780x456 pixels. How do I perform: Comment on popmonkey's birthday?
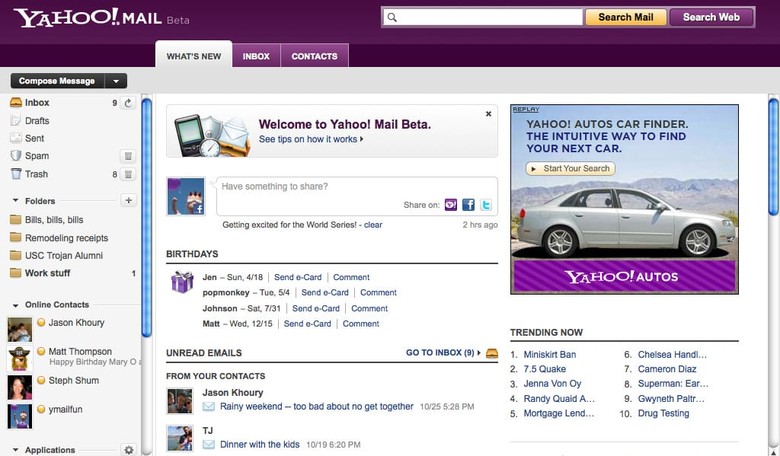coord(379,292)
